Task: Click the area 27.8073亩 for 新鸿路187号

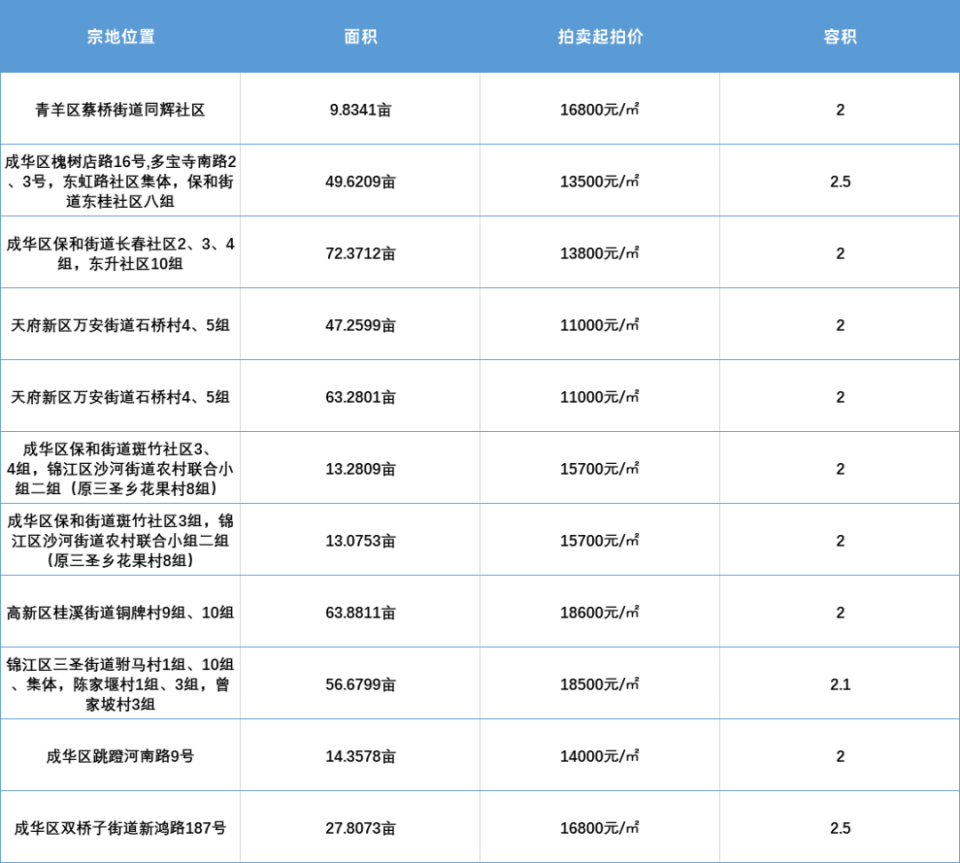Action: coord(360,826)
